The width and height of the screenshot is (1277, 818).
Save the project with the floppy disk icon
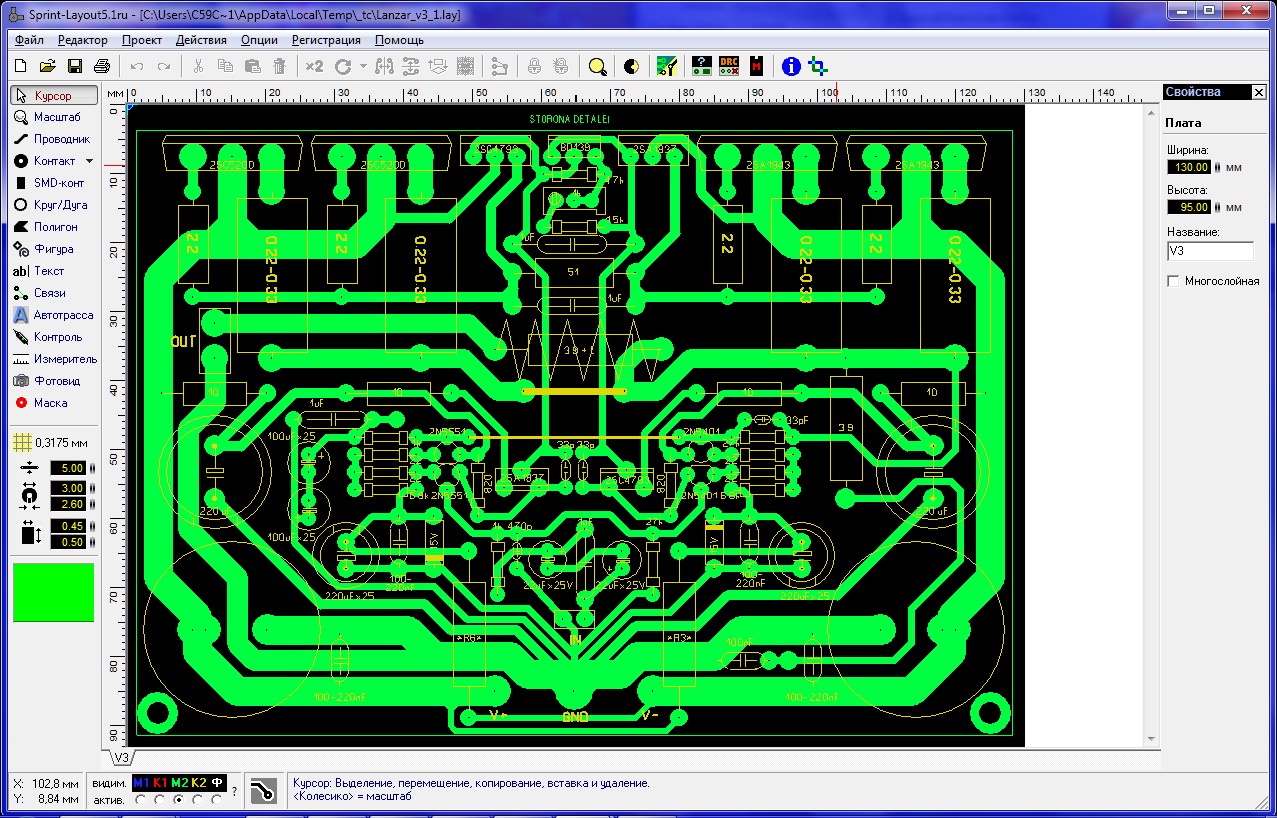tap(74, 66)
